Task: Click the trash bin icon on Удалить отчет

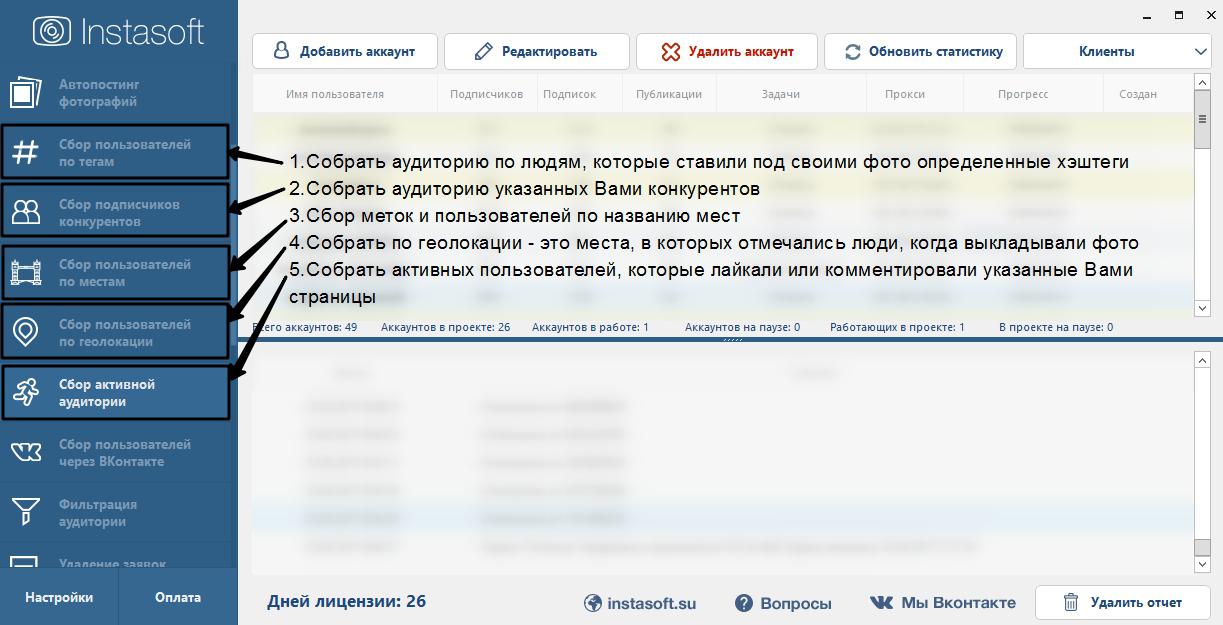Action: click(x=1071, y=602)
